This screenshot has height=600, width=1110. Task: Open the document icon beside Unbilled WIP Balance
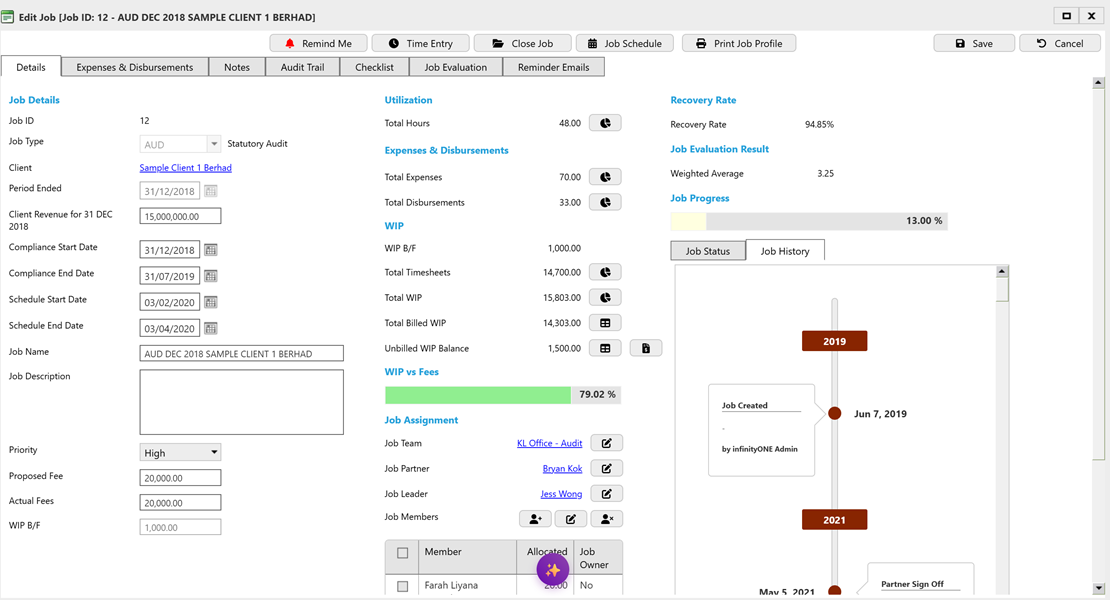(x=645, y=347)
